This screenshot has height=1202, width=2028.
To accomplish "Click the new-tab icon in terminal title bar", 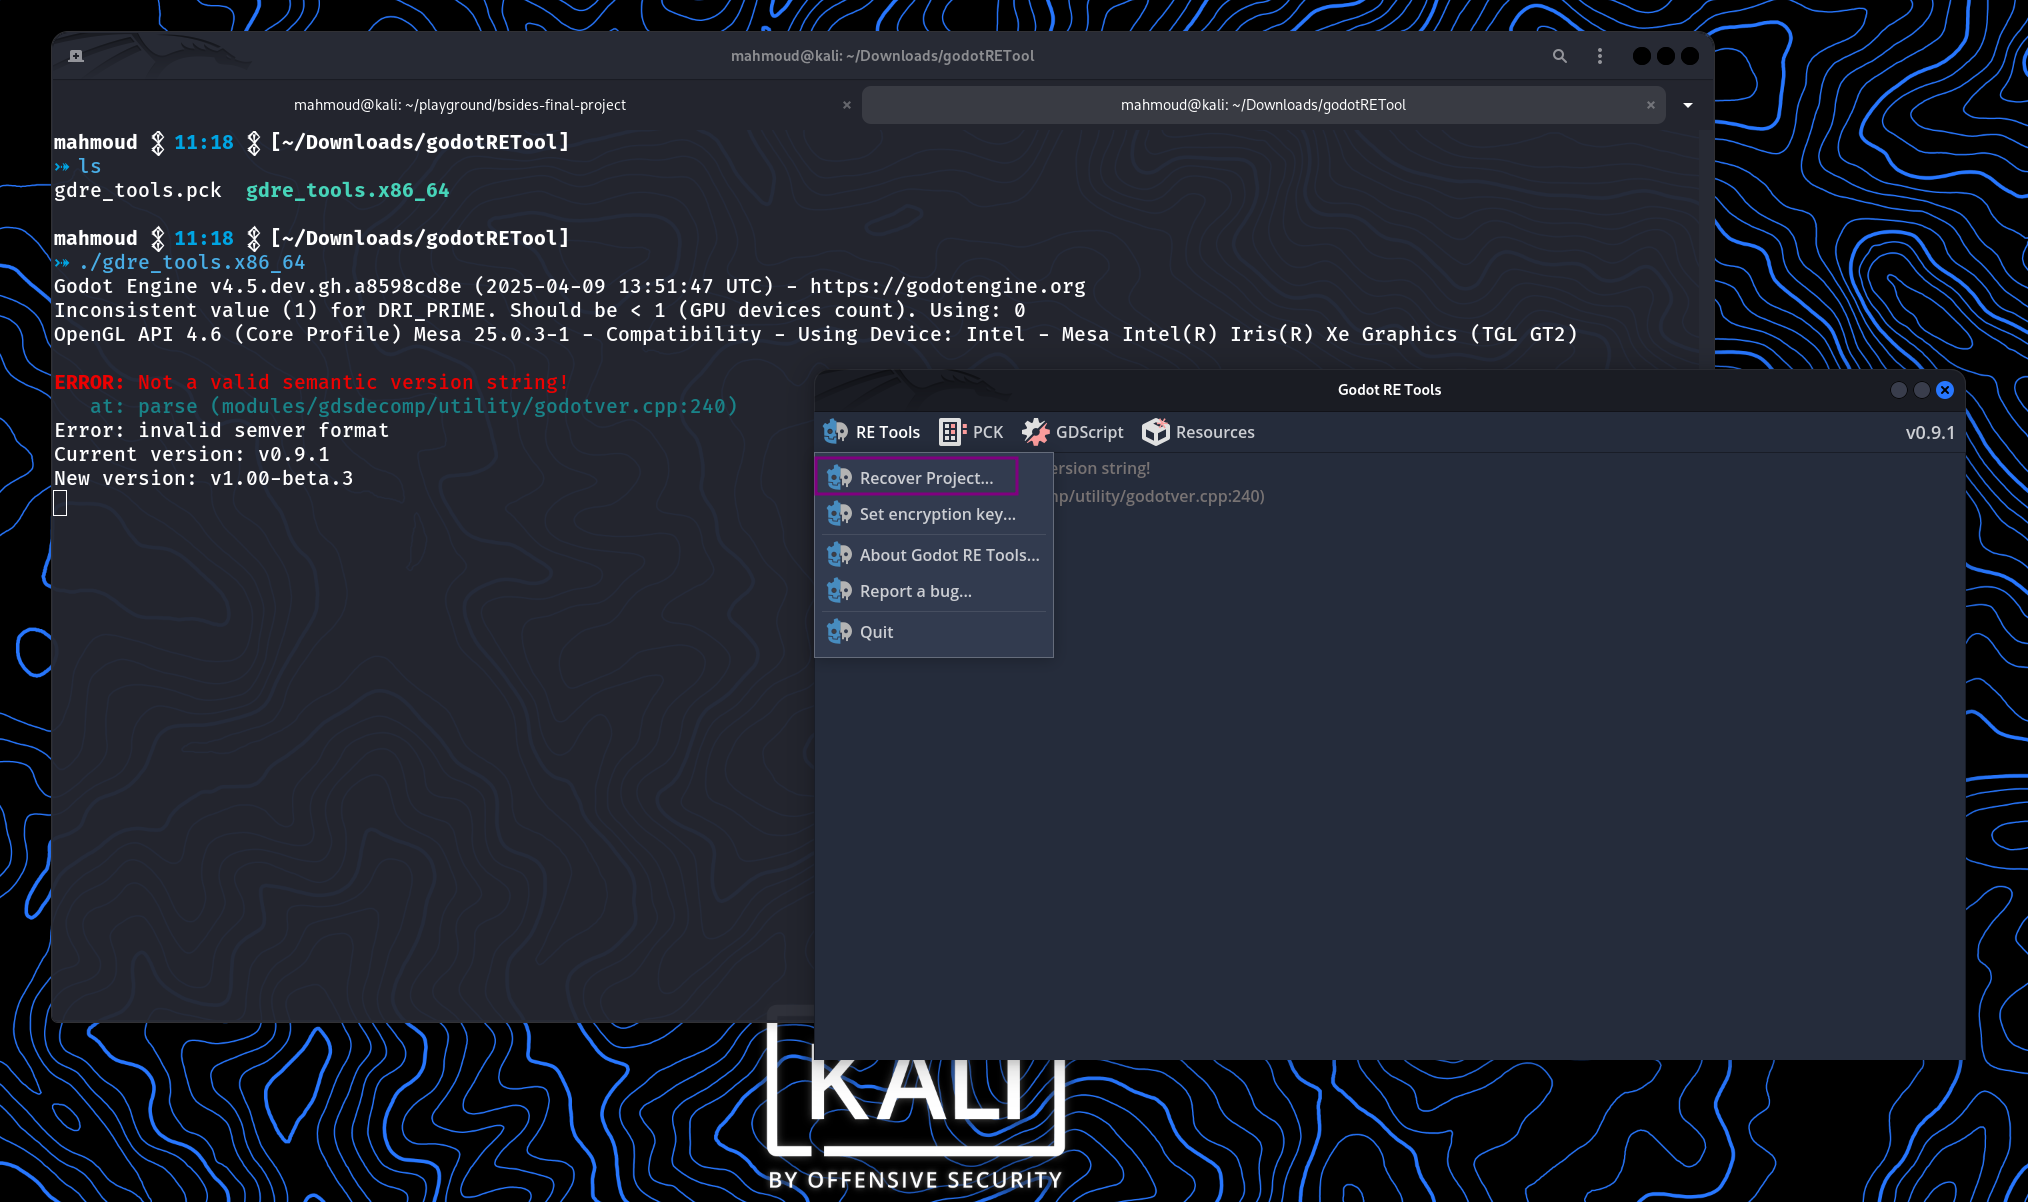I will pyautogui.click(x=76, y=56).
